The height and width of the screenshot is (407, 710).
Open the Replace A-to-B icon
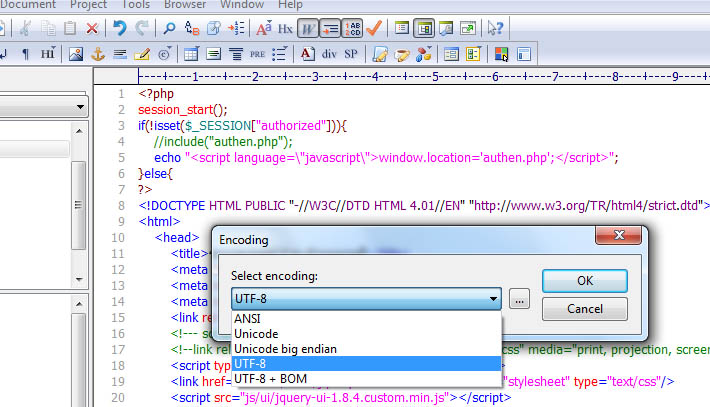(192, 29)
